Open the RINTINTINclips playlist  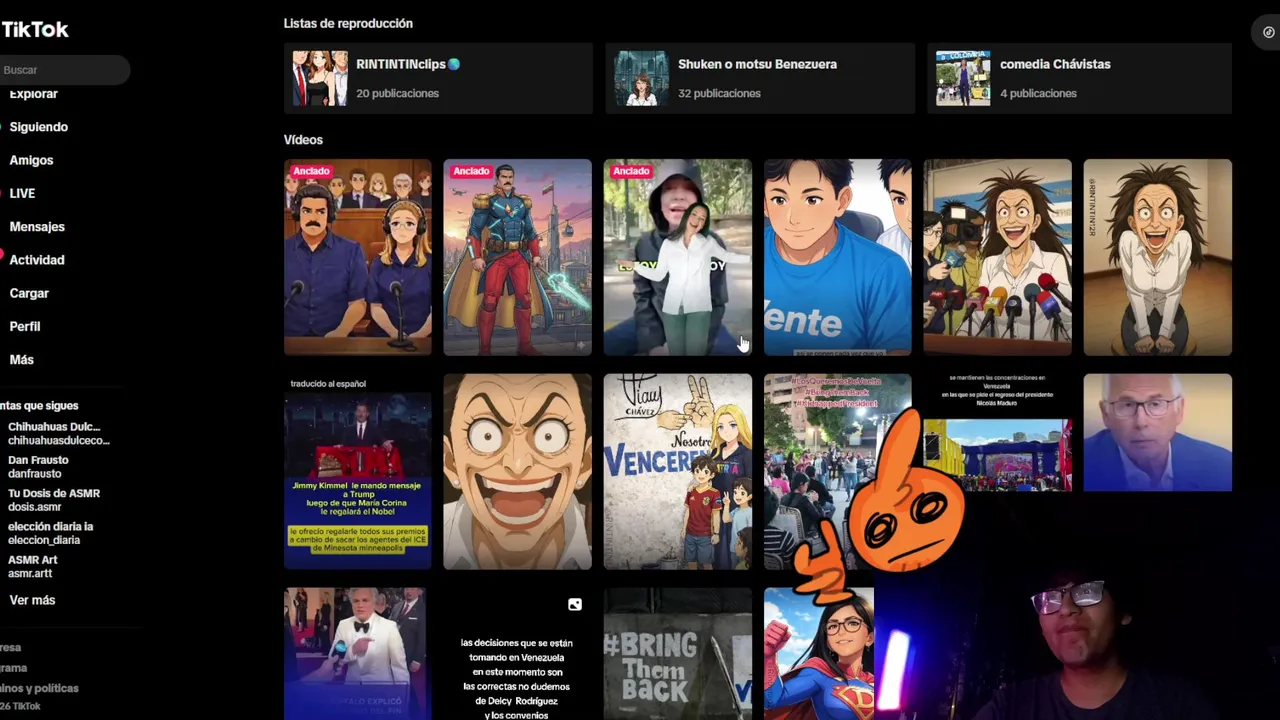[x=438, y=78]
